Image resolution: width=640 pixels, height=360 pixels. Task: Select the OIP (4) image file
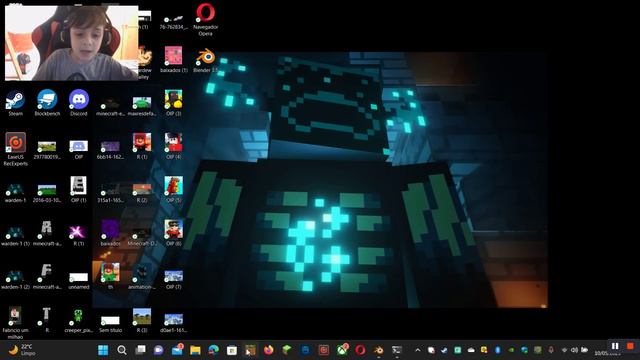coord(173,146)
